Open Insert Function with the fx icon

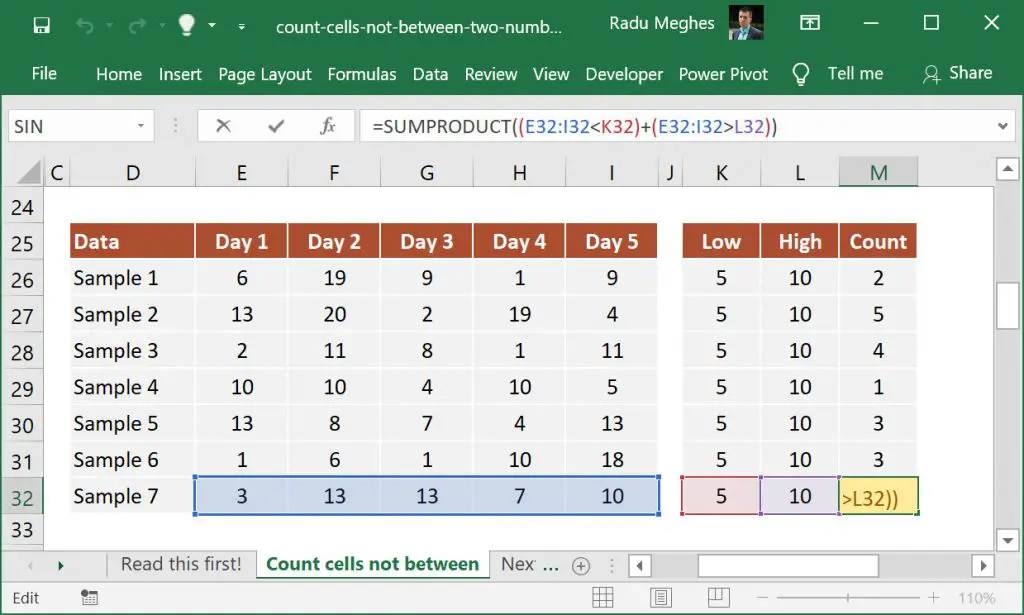point(327,126)
